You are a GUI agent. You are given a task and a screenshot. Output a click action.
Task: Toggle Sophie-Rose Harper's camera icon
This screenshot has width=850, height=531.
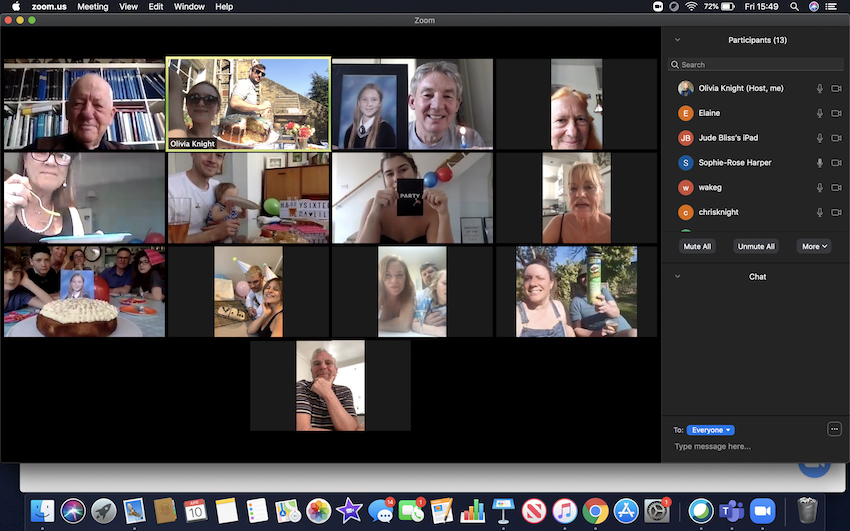(x=836, y=163)
